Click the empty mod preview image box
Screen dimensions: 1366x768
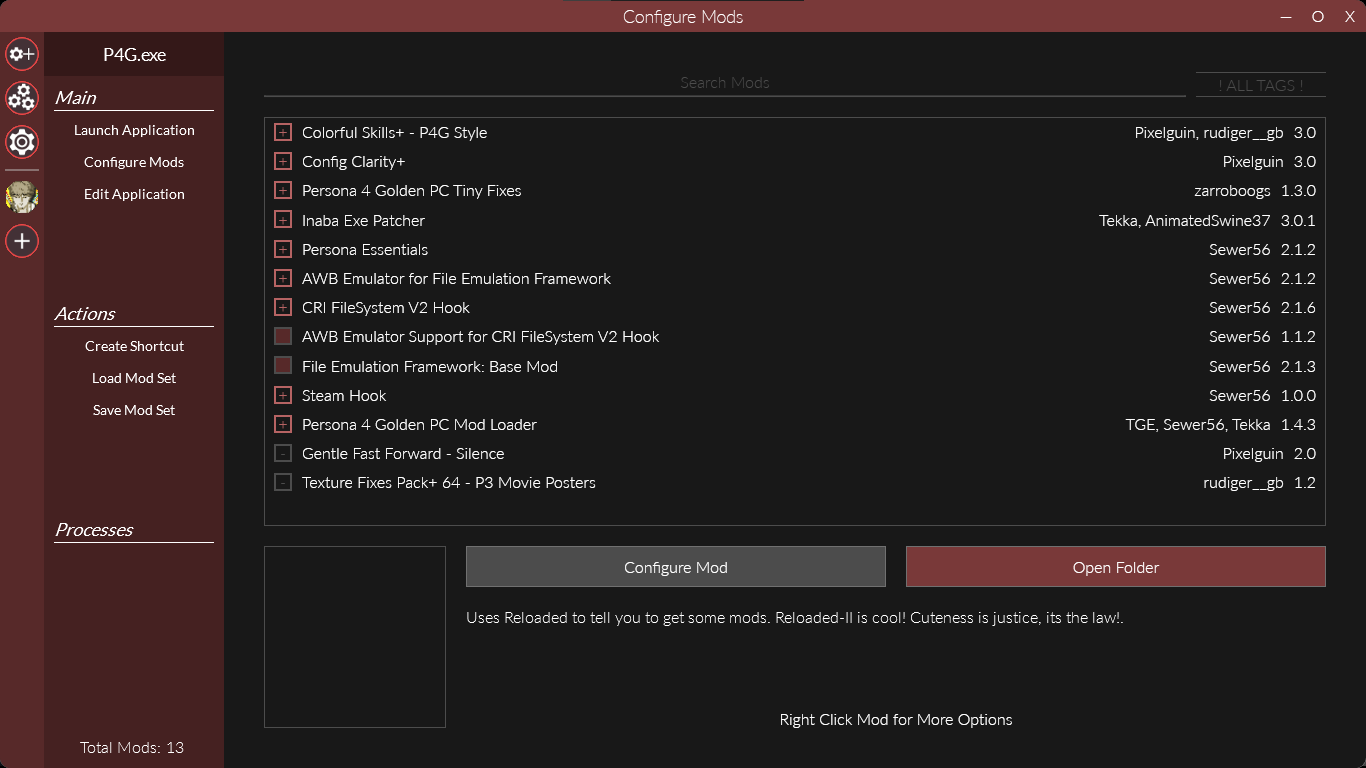pos(355,637)
